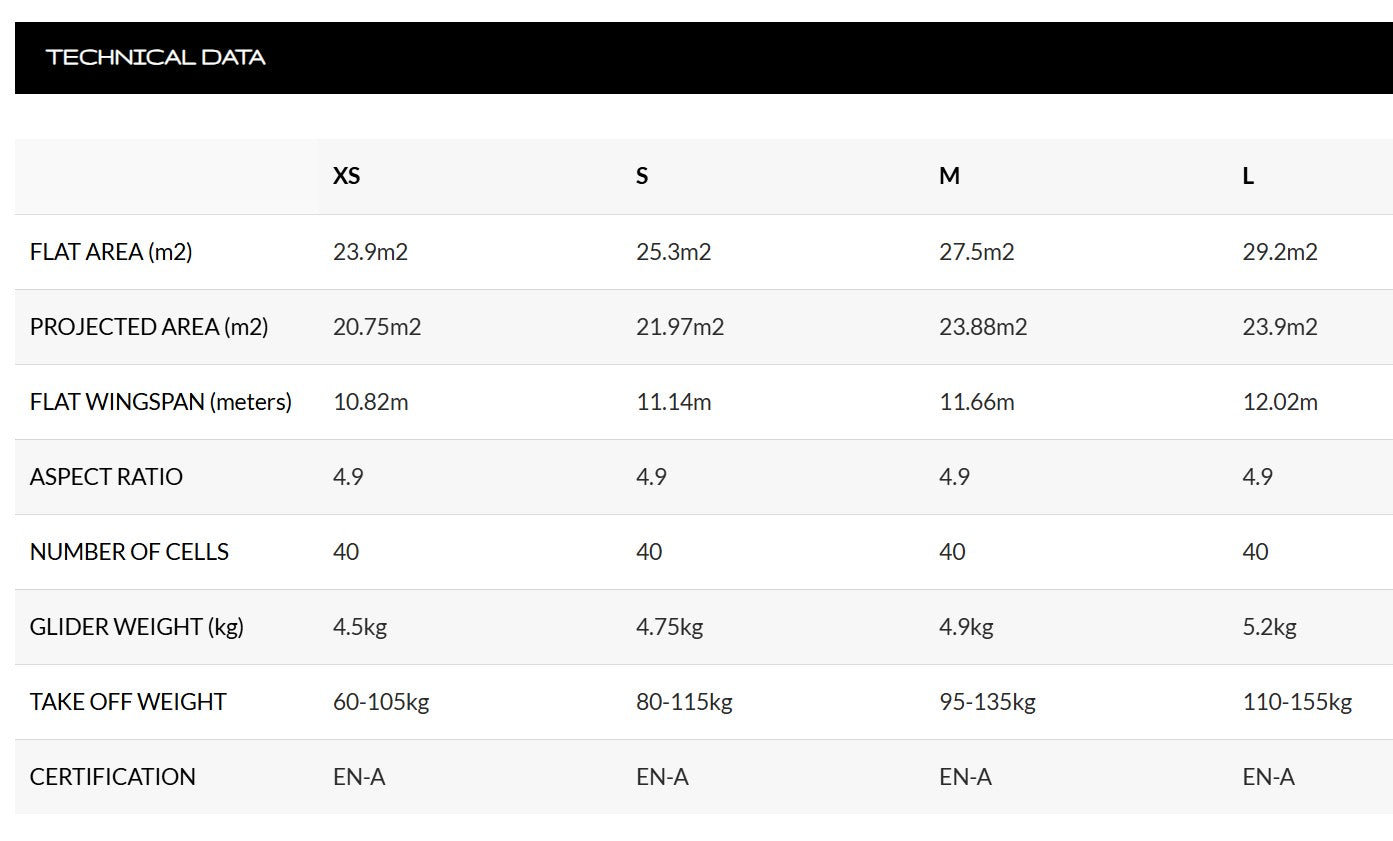This screenshot has width=1393, height=841.
Task: Click the NUMBER OF CELLS row label
Action: [x=129, y=552]
